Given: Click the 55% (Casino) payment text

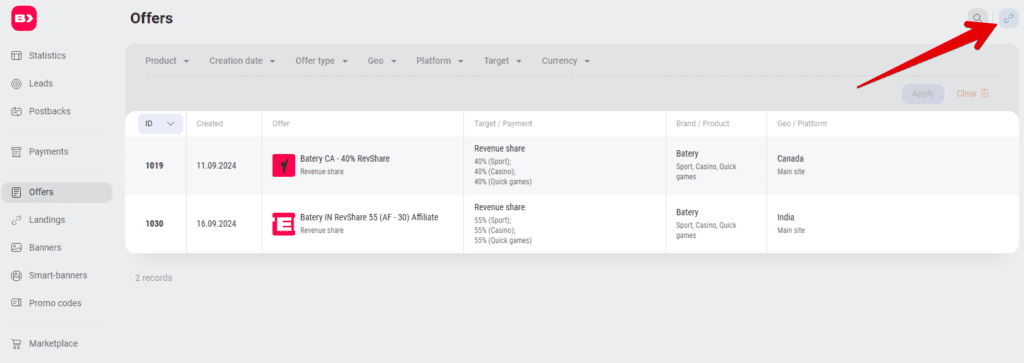Looking at the screenshot, I should (494, 230).
